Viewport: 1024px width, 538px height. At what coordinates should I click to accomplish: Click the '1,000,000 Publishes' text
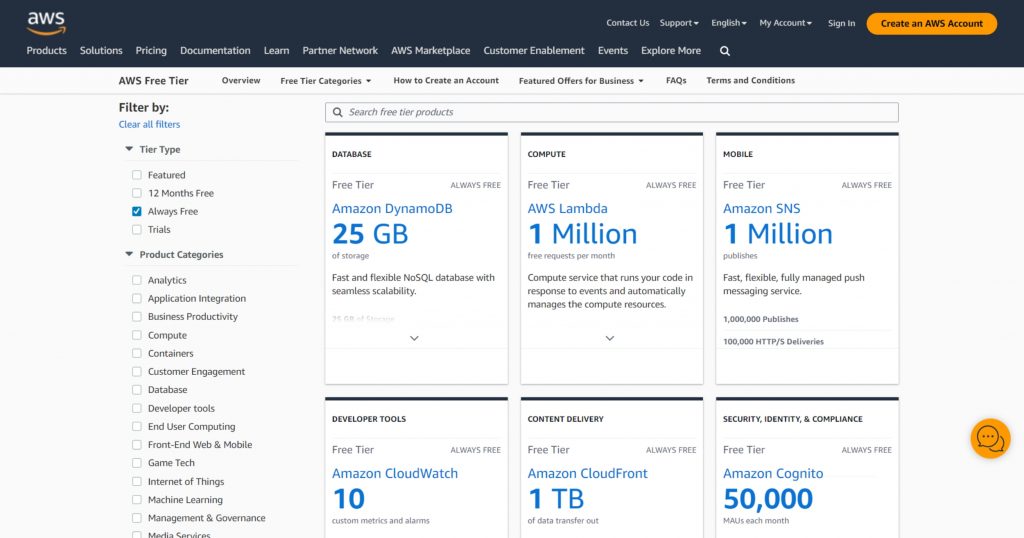point(761,319)
